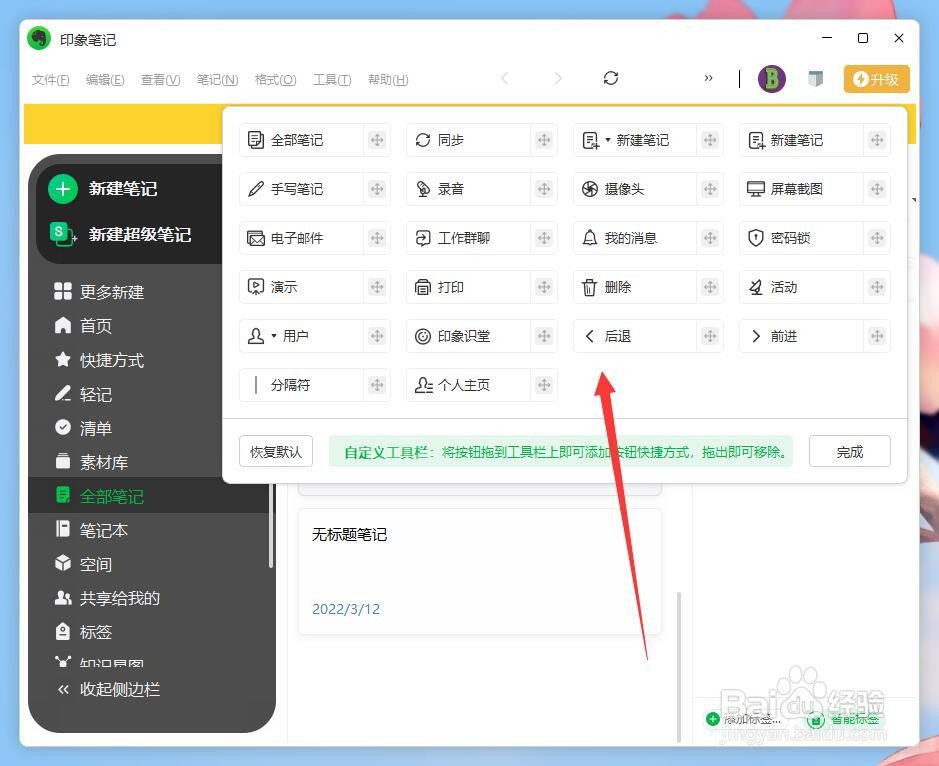Open the 文件(F) menu
This screenshot has width=939, height=766.
(x=50, y=80)
